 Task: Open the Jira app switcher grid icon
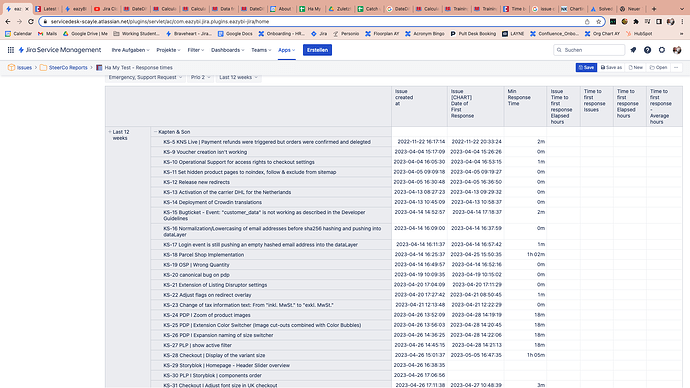pos(11,50)
